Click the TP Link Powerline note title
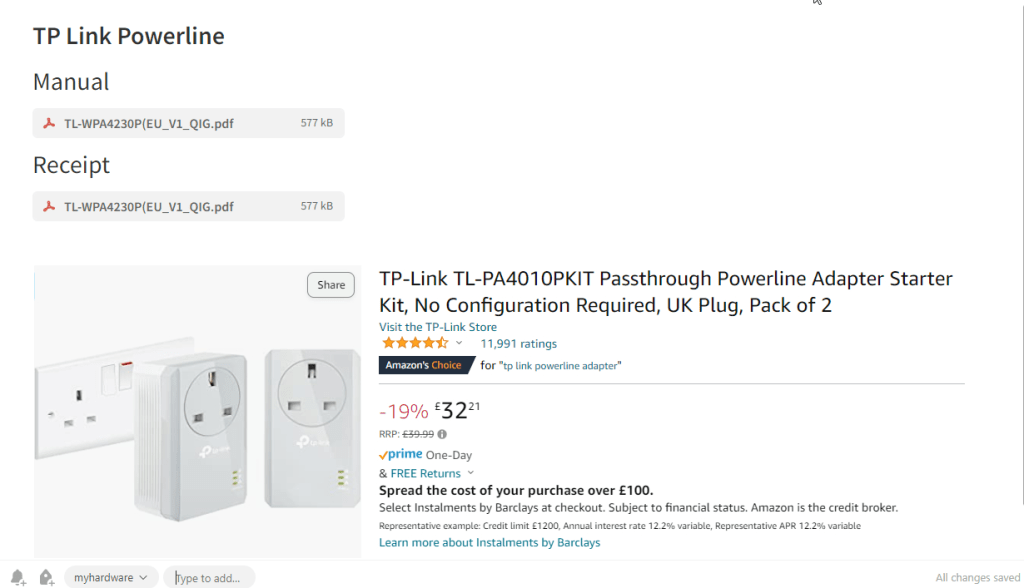This screenshot has height=588, width=1024. click(128, 36)
